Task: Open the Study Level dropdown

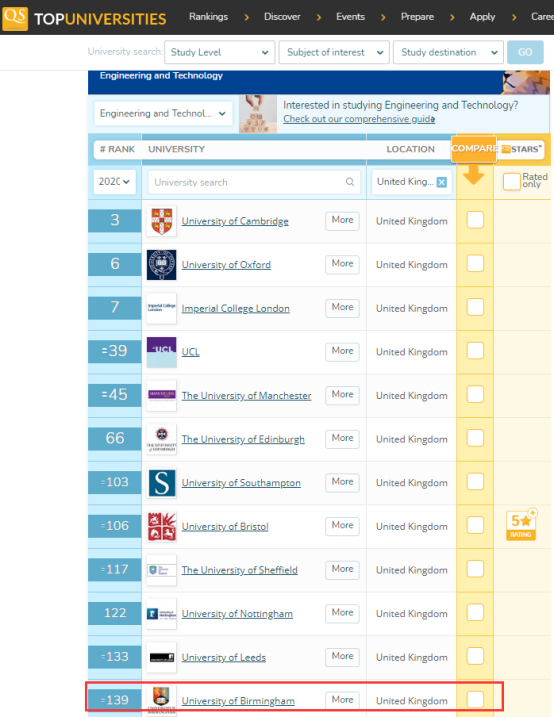Action: (x=220, y=52)
